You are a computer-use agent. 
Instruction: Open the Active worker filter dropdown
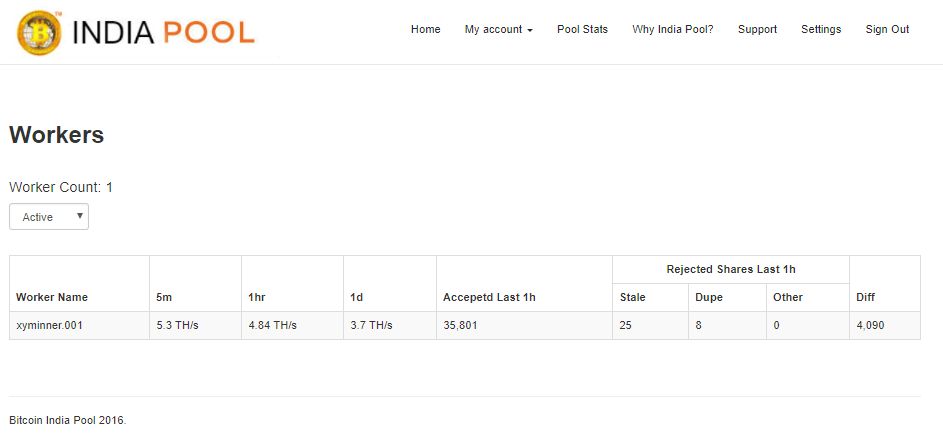[49, 217]
